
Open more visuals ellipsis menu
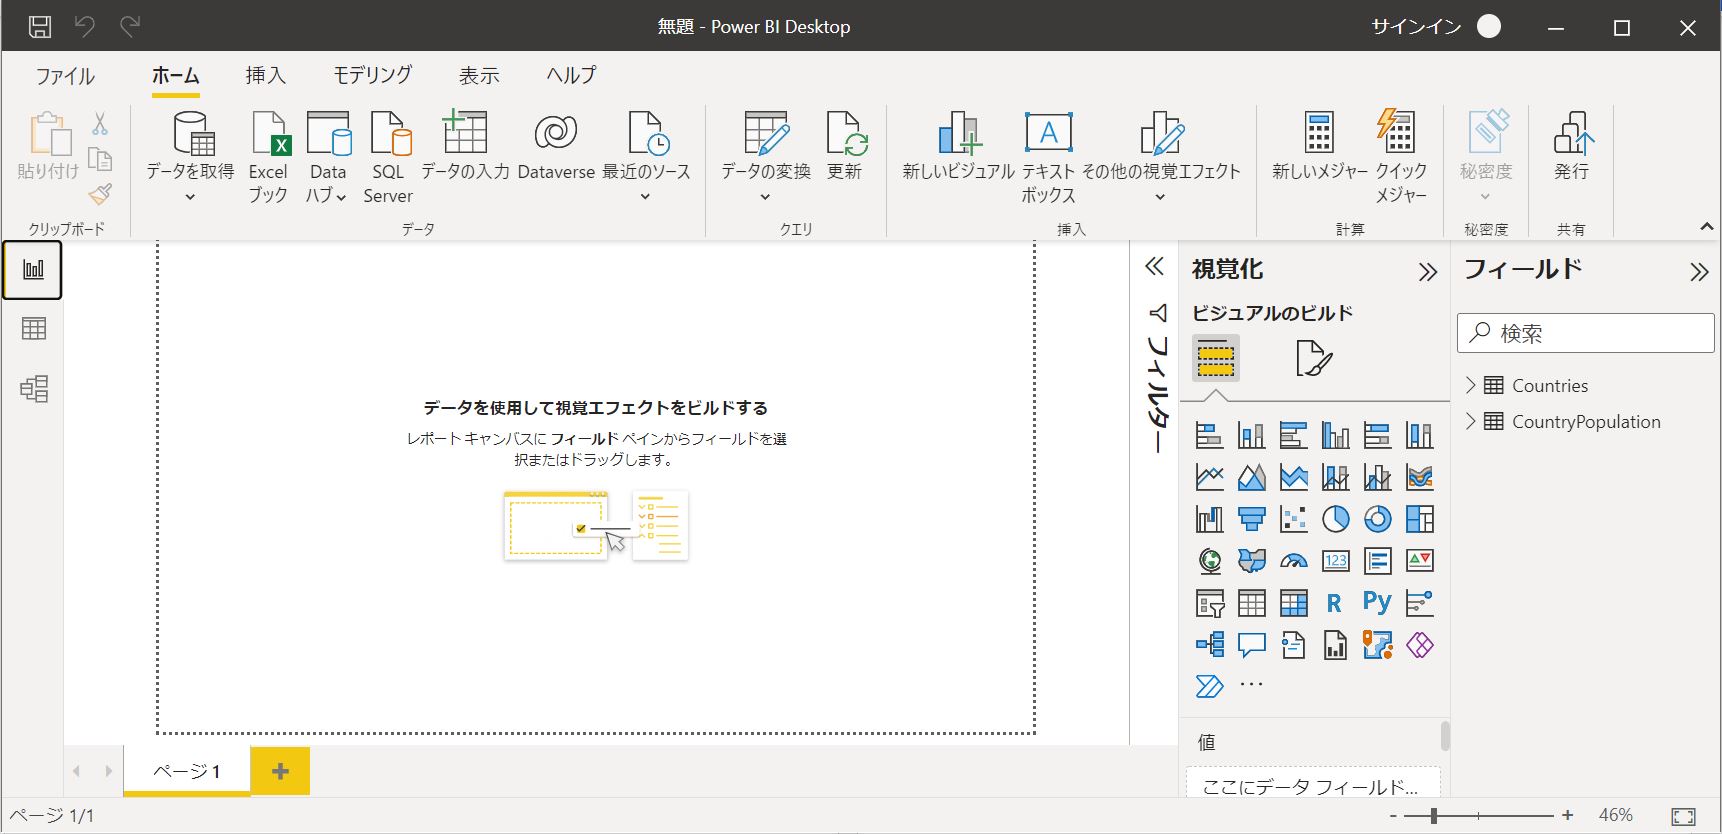(x=1251, y=685)
